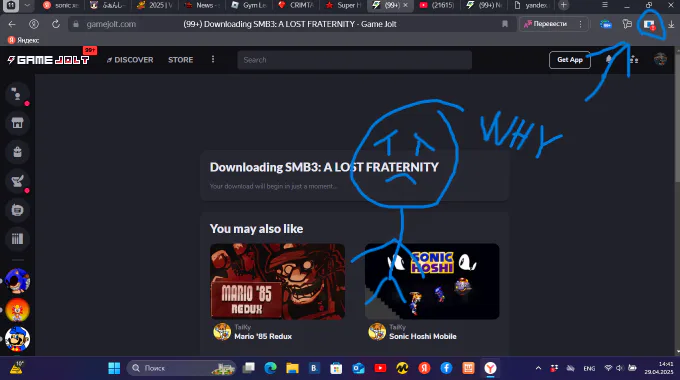Screen dimensions: 680x380
Task: Open the DISCOVER menu item
Action: [130, 60]
